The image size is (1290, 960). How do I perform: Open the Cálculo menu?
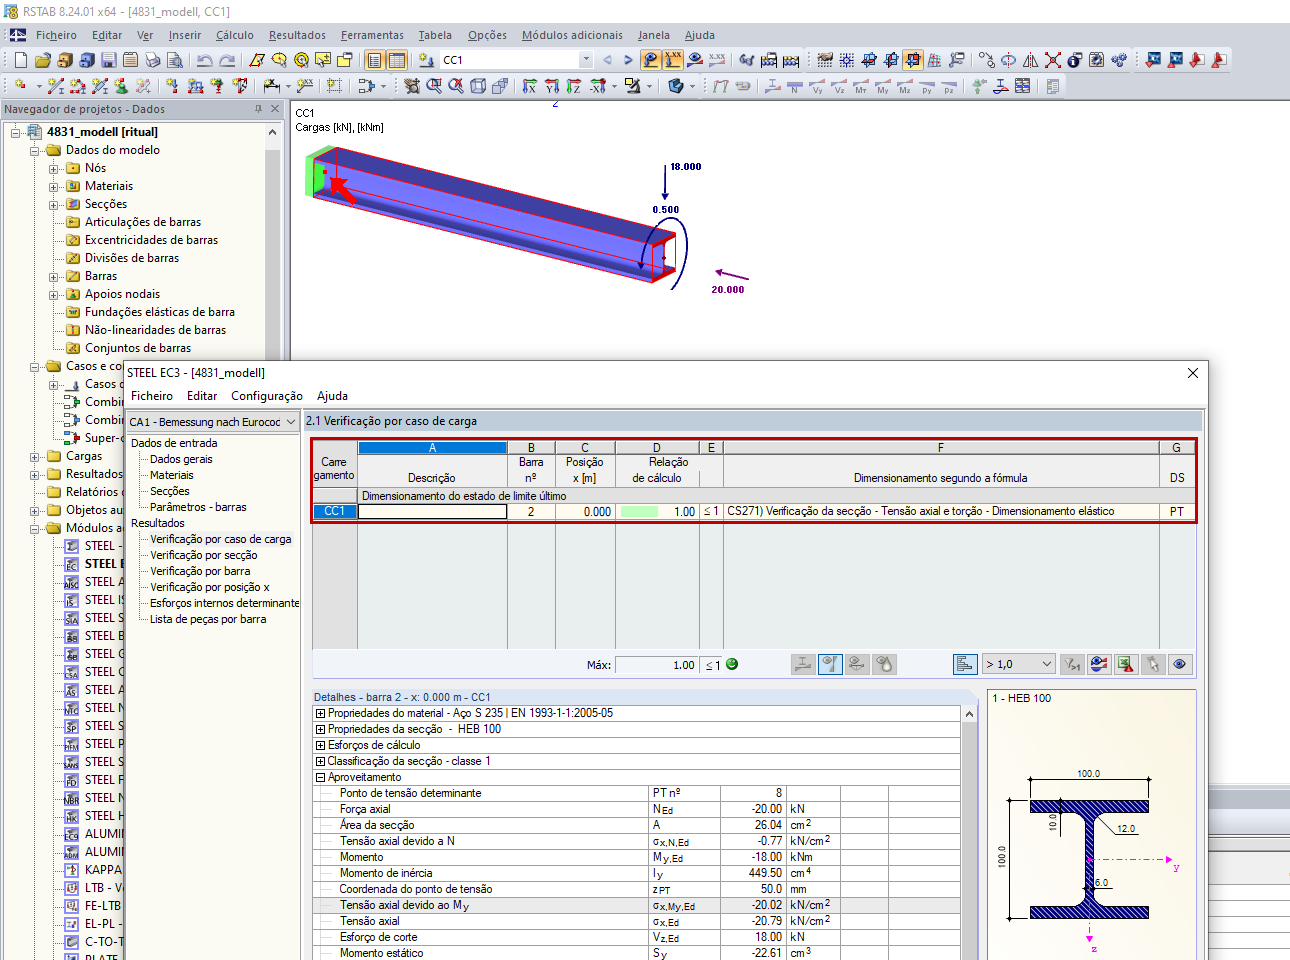click(235, 35)
